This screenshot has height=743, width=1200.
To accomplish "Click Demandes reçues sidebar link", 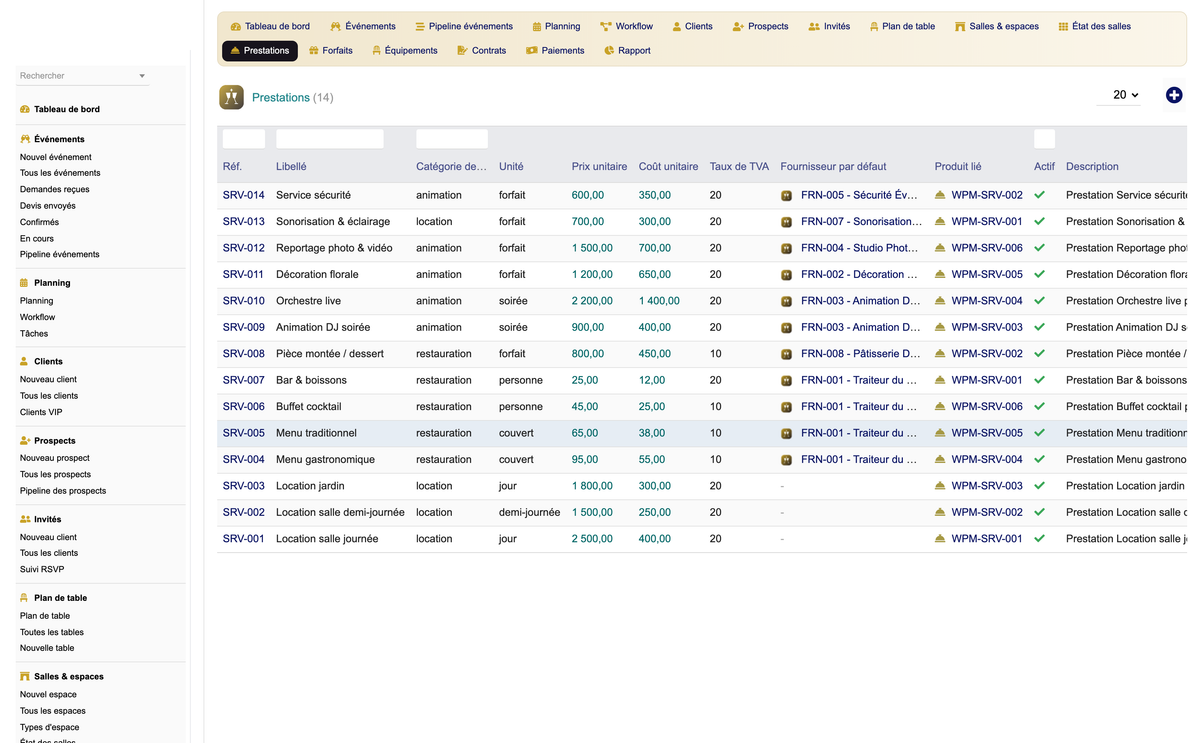I will (55, 189).
